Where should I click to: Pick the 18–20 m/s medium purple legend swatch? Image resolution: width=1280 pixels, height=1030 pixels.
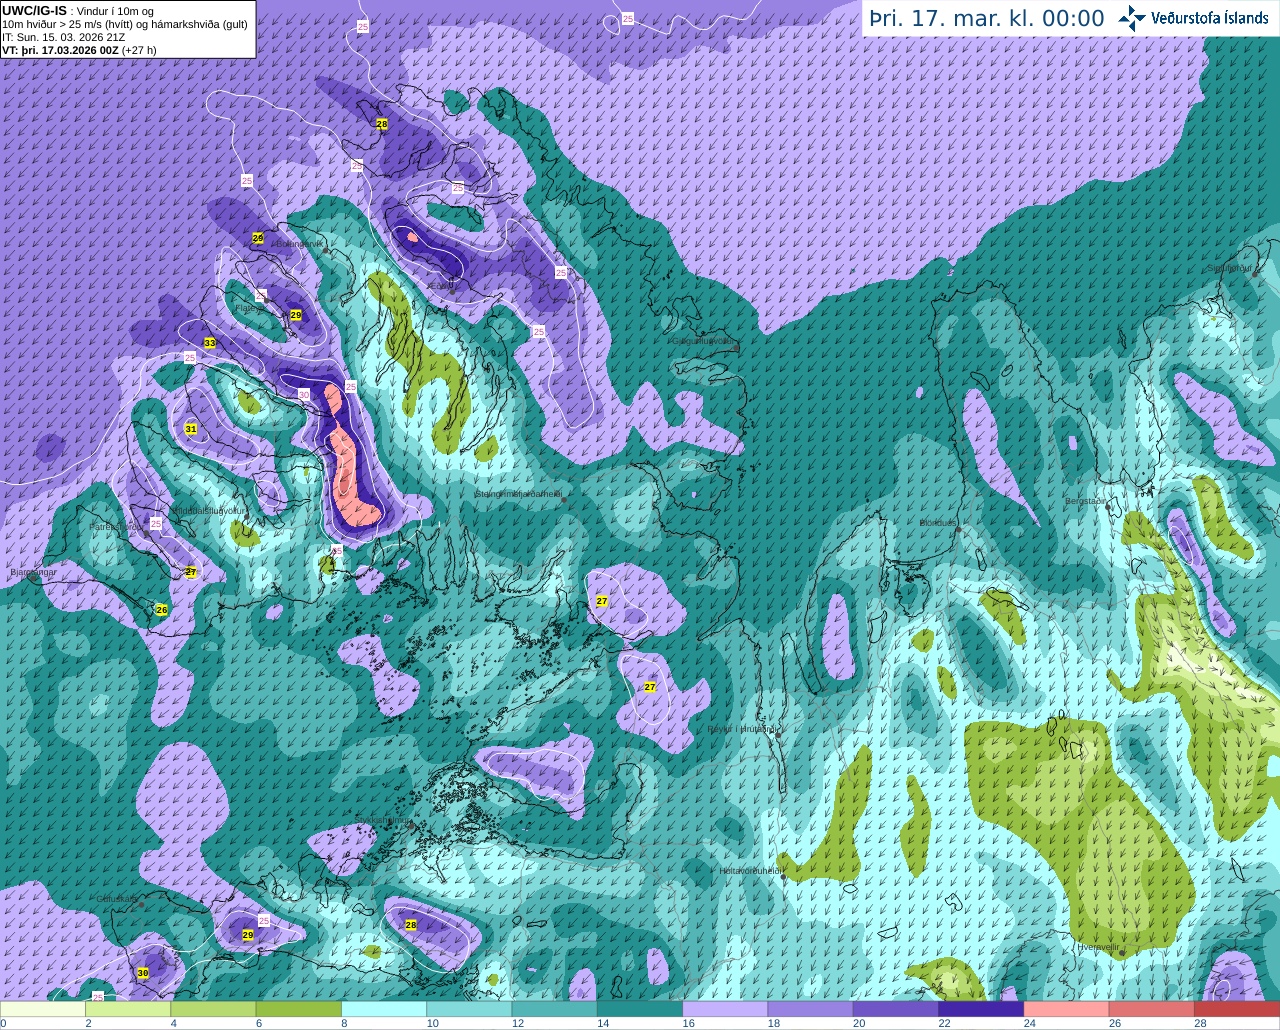tap(810, 1009)
